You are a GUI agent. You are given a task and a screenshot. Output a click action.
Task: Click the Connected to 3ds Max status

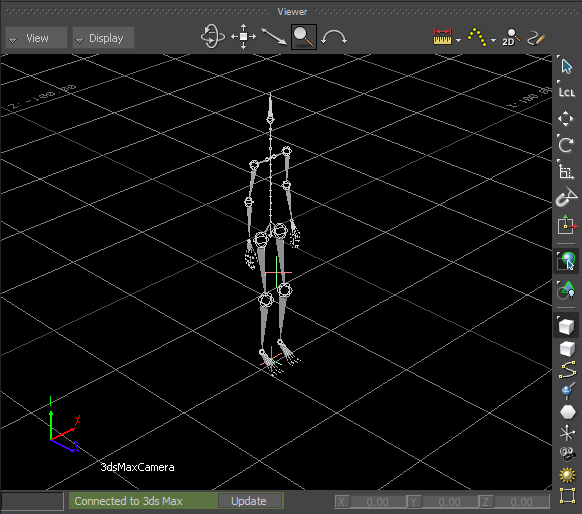[128, 501]
